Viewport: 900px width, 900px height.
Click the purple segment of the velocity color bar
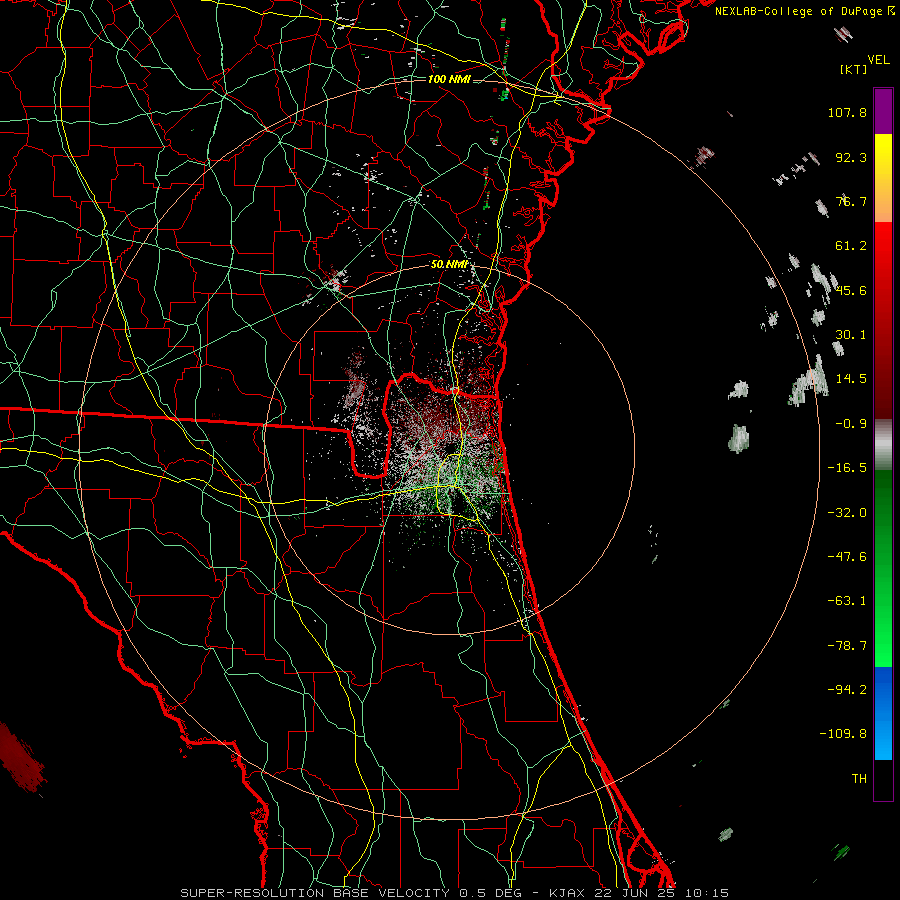coord(883,111)
